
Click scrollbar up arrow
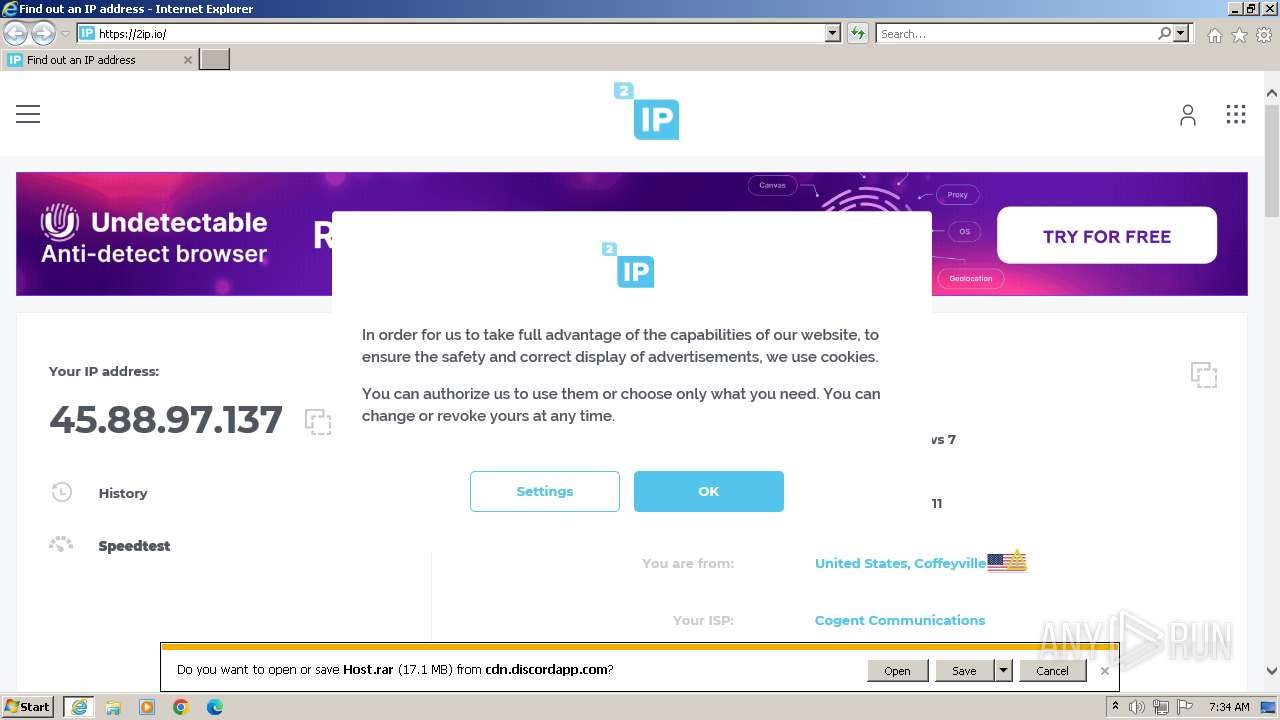(x=1272, y=93)
